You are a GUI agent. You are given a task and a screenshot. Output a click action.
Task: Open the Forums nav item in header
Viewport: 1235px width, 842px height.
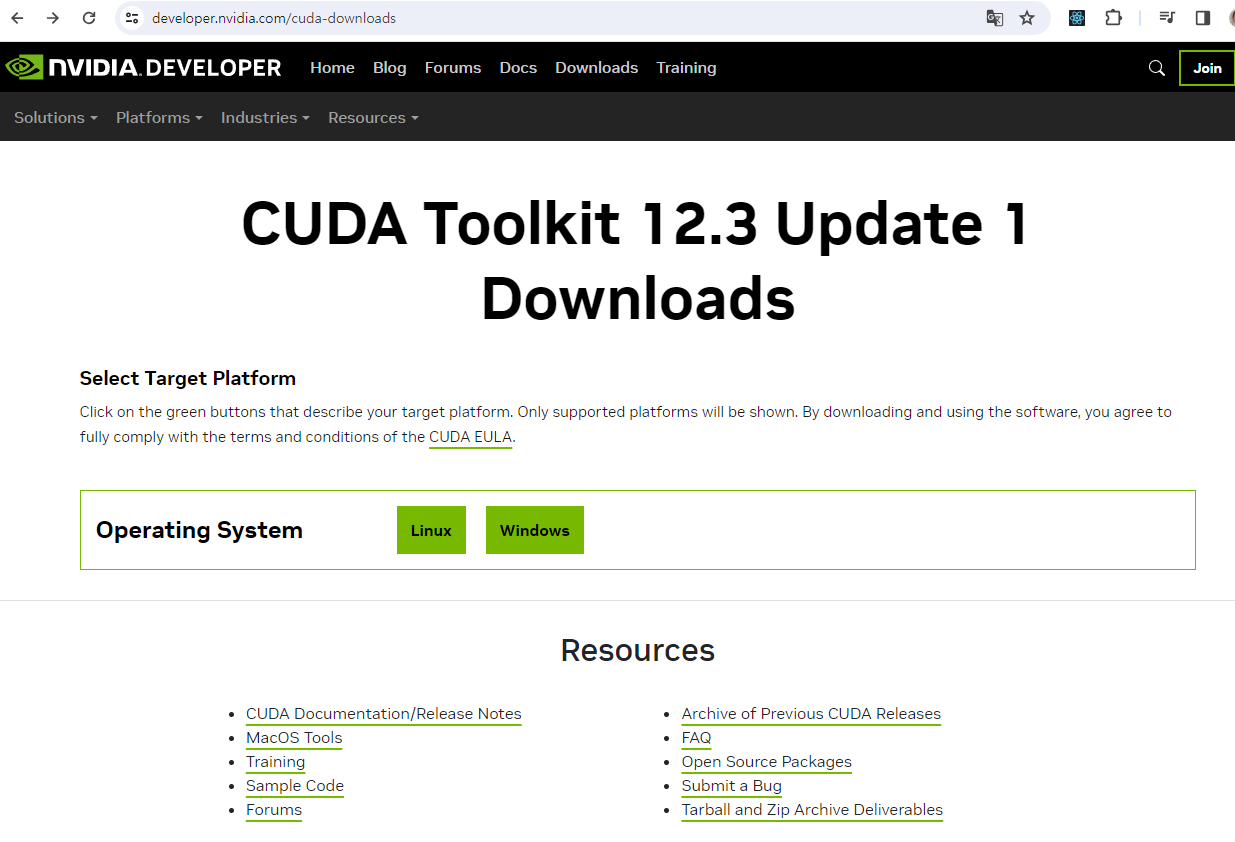click(x=453, y=67)
